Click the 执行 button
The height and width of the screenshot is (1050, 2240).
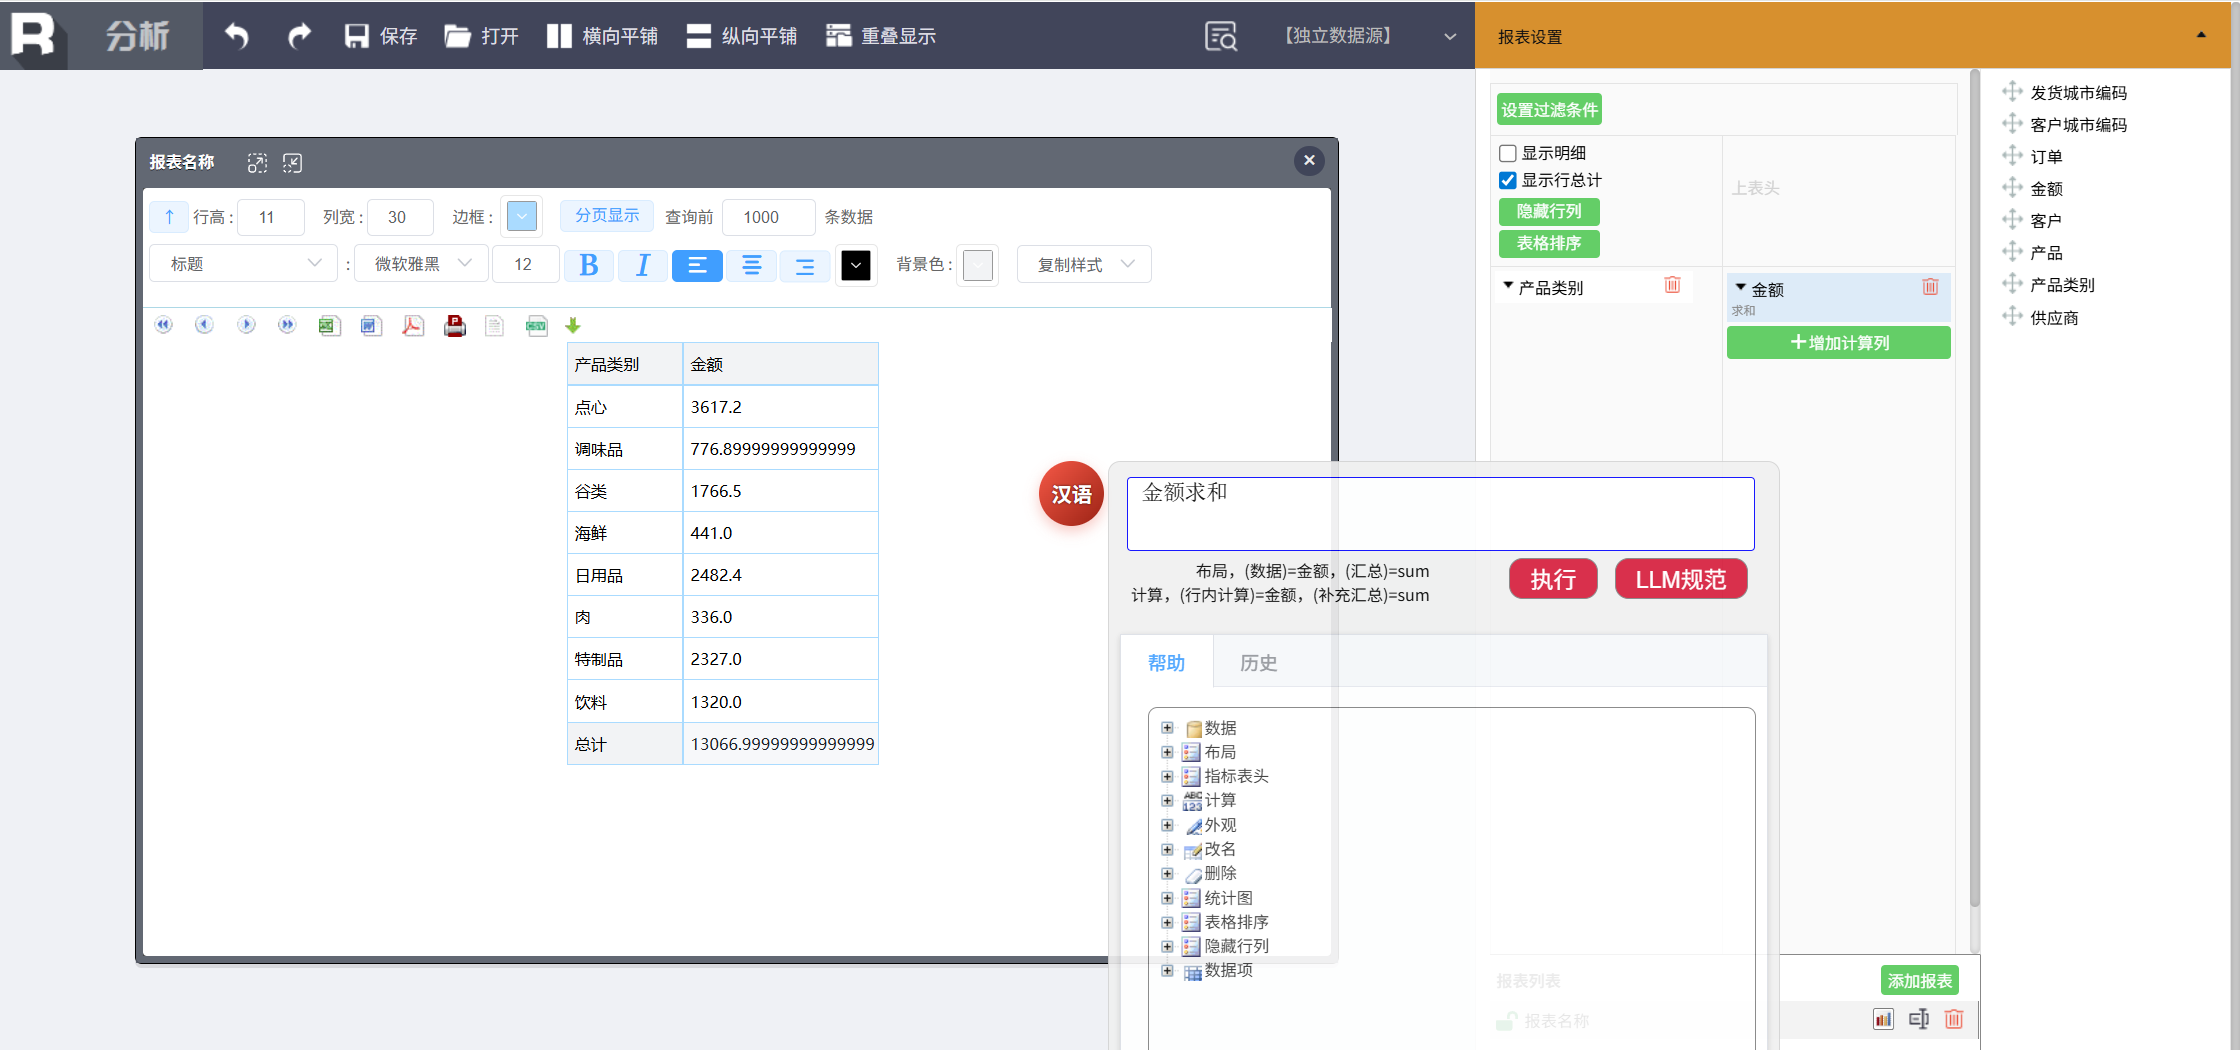tap(1553, 579)
